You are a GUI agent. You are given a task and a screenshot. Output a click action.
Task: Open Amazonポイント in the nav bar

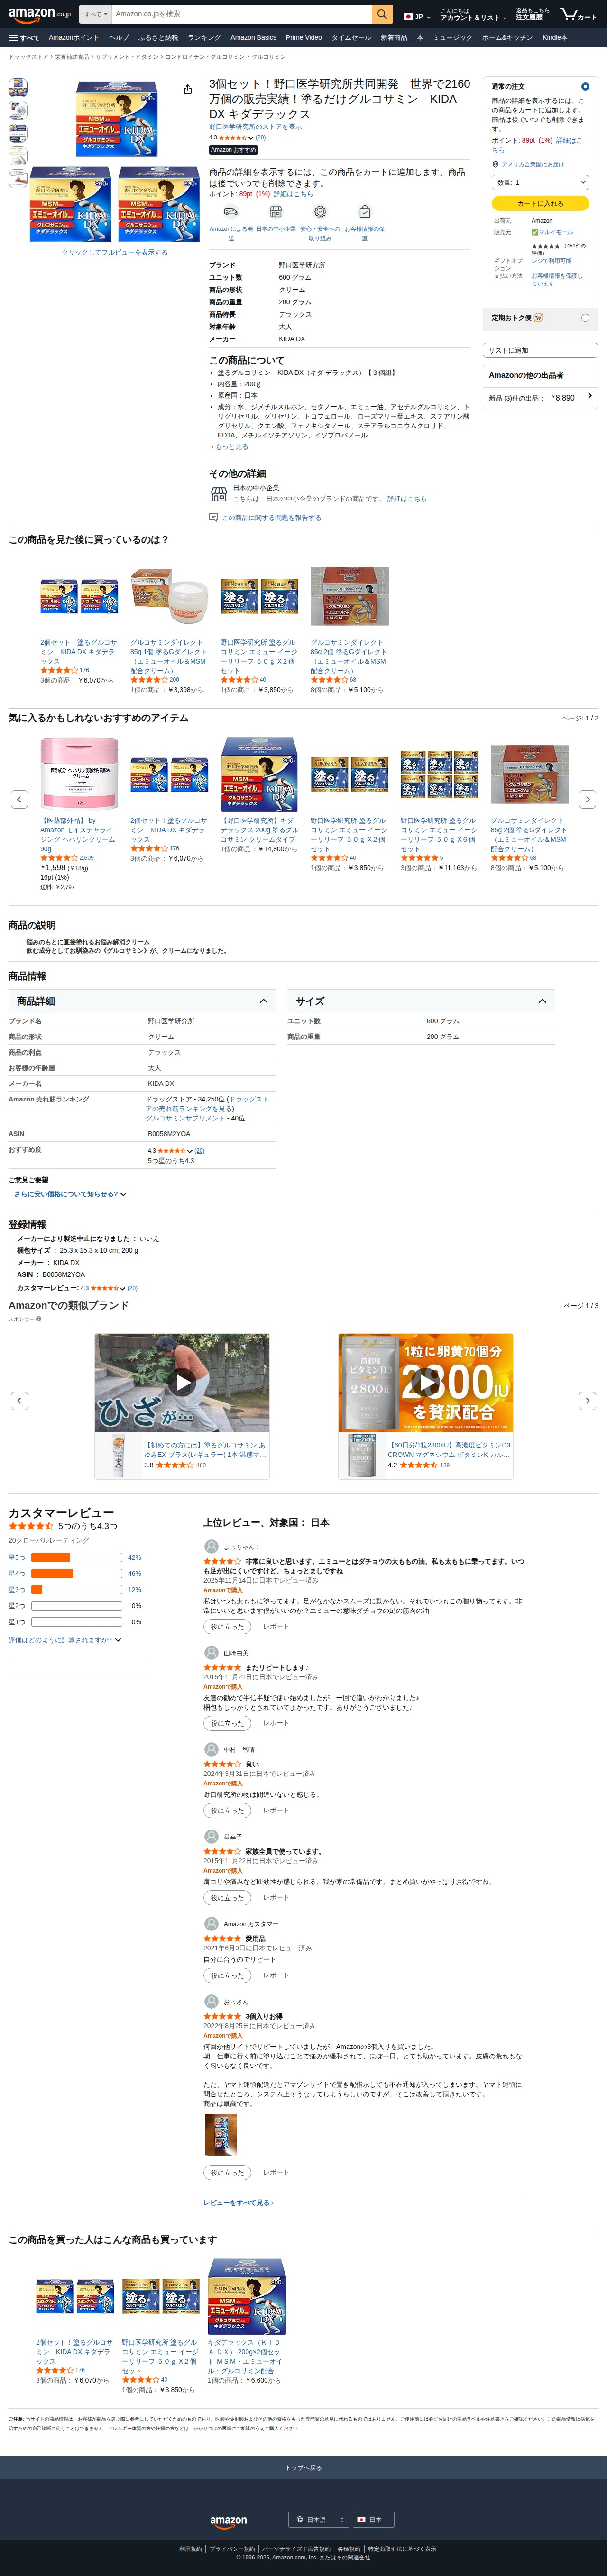74,38
